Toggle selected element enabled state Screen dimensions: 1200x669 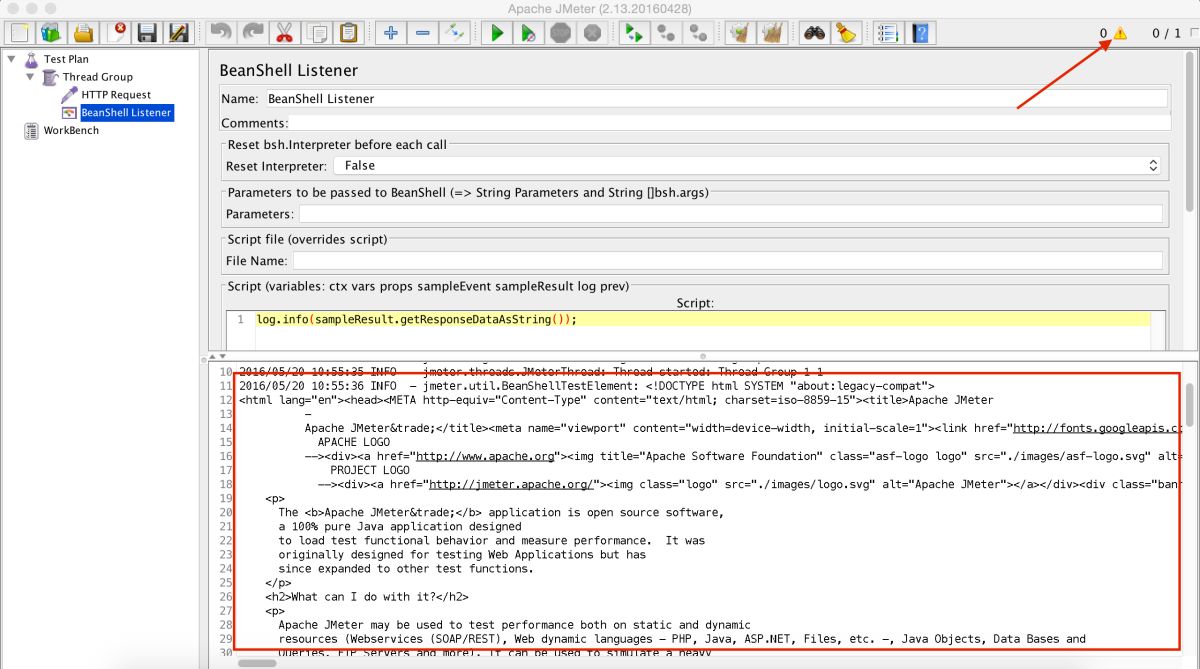454,33
